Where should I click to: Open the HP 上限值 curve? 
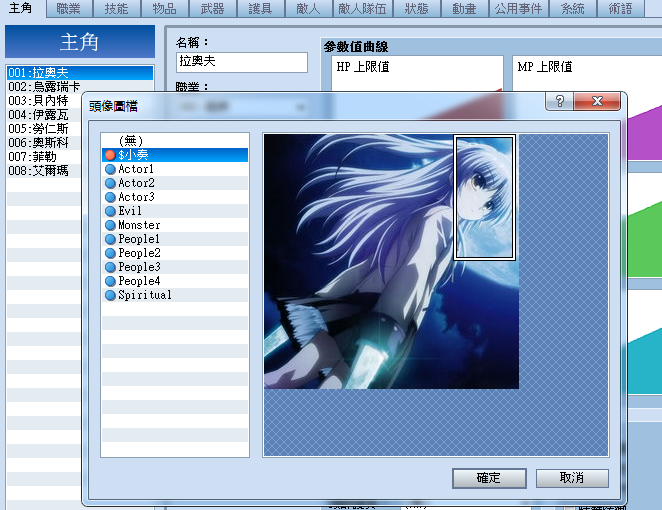click(x=417, y=73)
